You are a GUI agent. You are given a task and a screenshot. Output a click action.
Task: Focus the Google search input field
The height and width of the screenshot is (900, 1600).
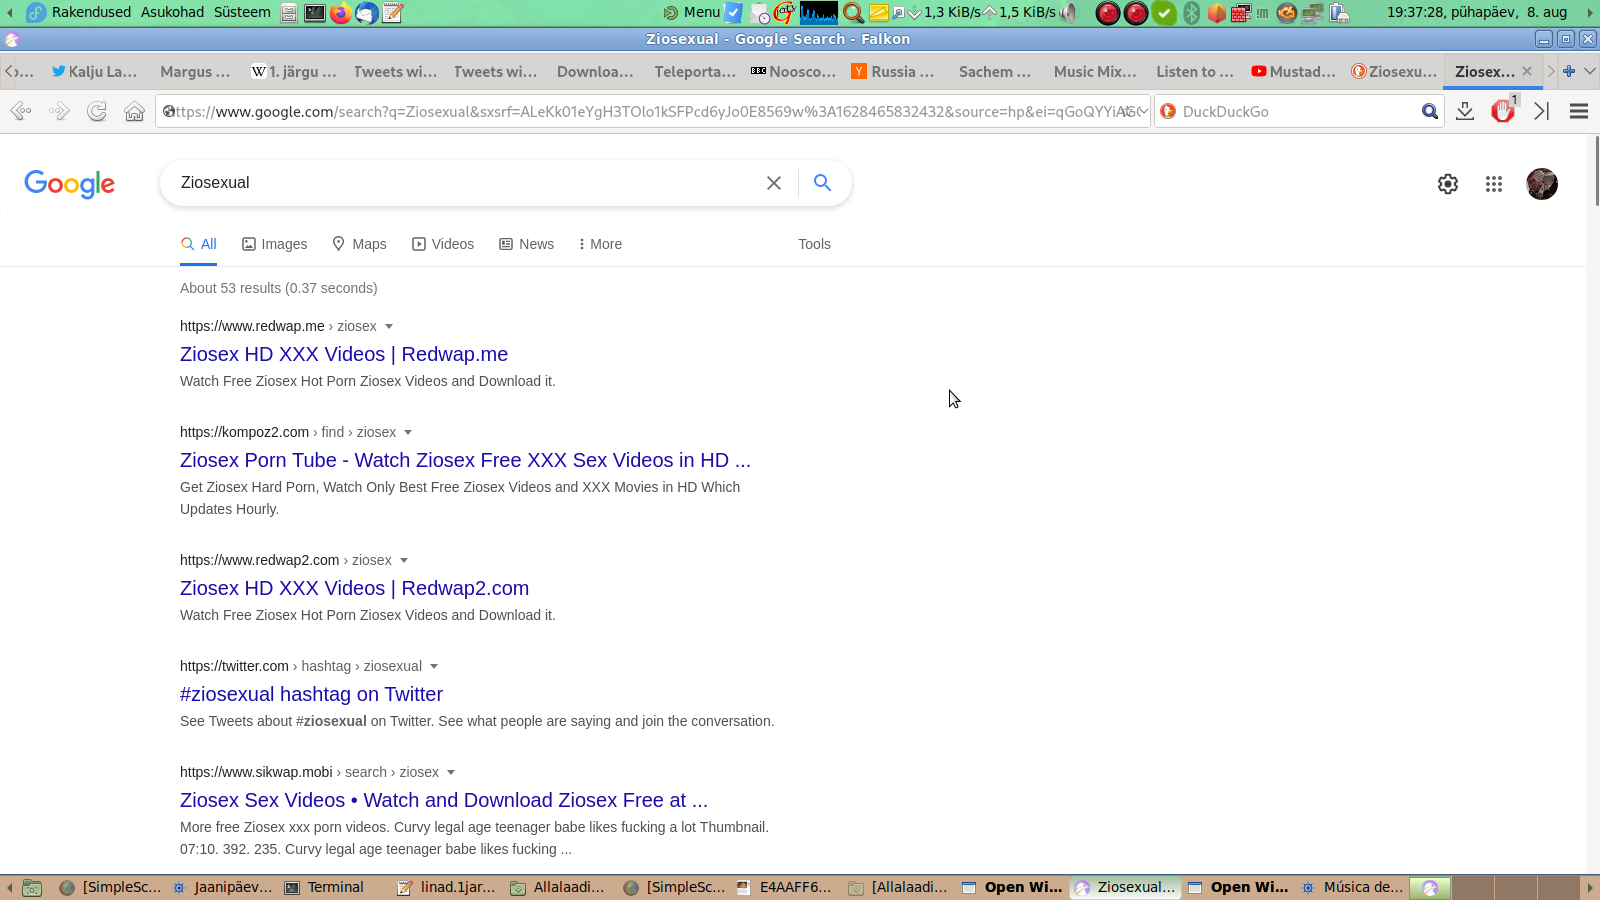465,183
